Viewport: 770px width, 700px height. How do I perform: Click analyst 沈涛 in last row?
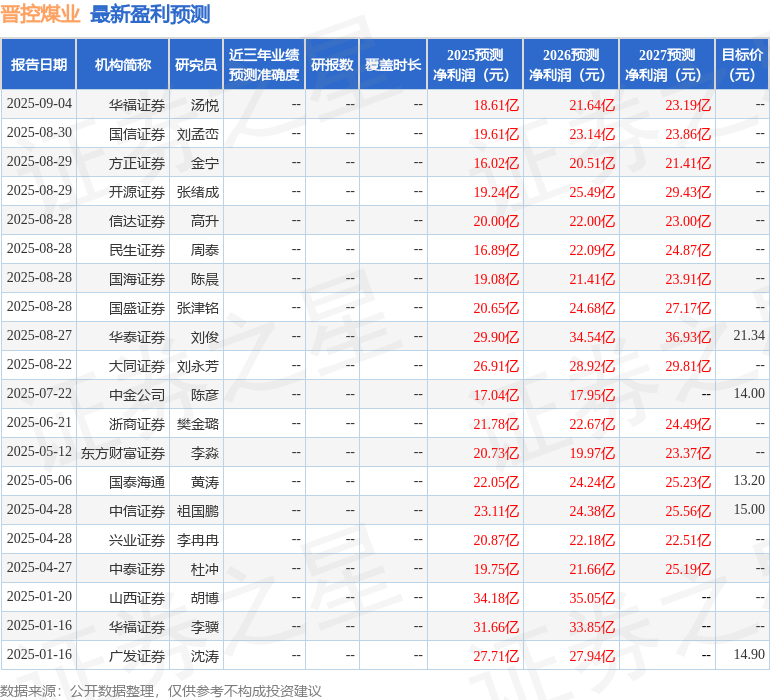click(205, 656)
